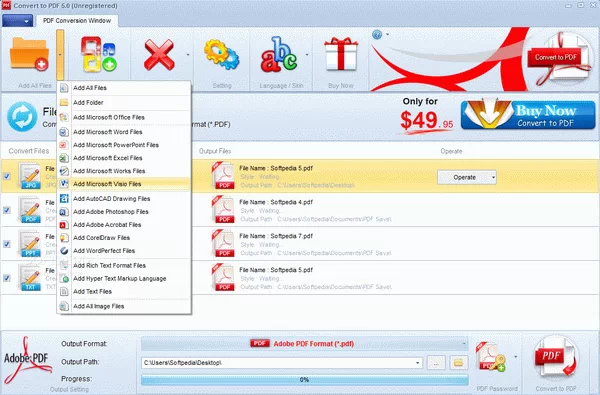Select Add All Image Files
This screenshot has height=395, width=600.
124,306
